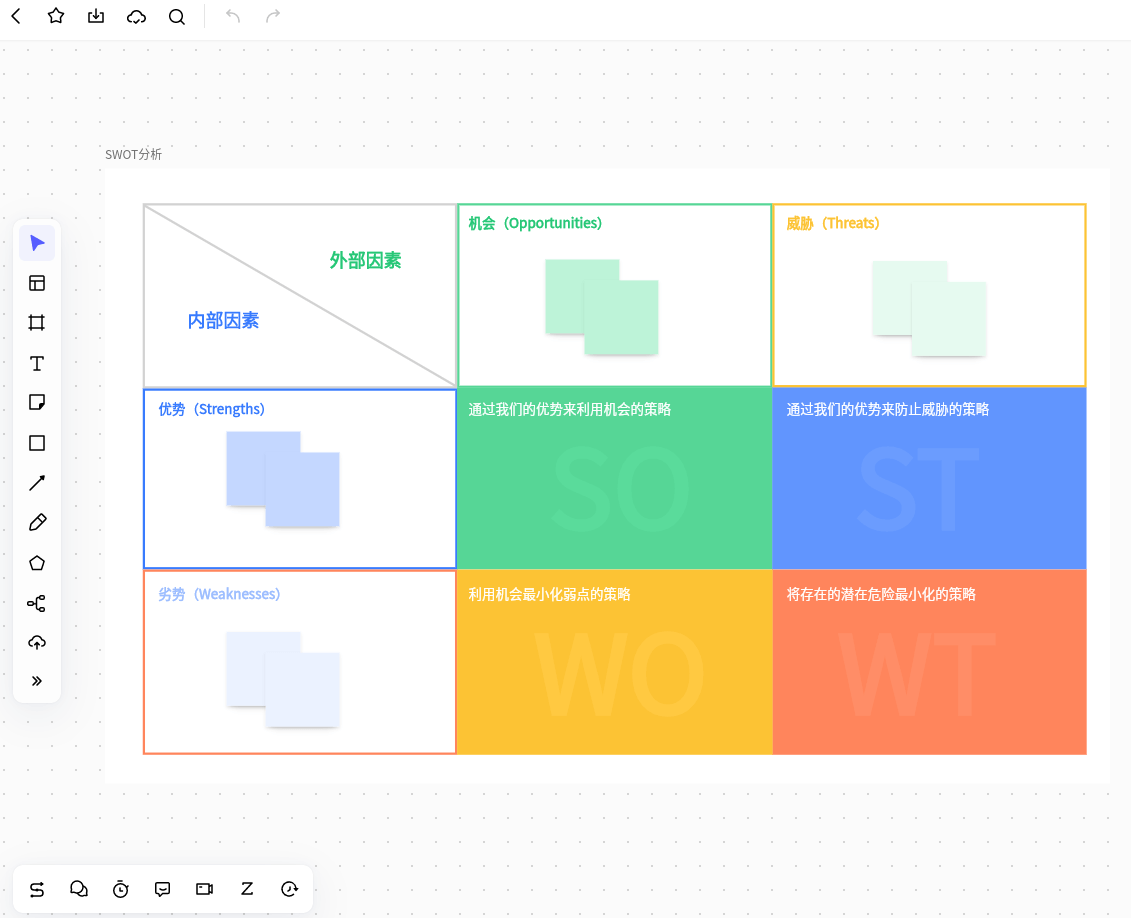Screen dimensions: 1131x918
Task: Start the timer in bottom toolbar
Action: coord(121,889)
